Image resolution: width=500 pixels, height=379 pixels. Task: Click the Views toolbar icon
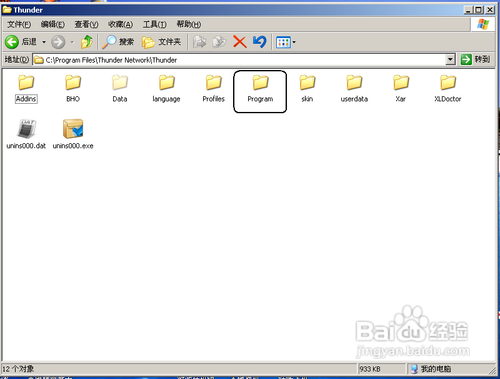[283, 42]
